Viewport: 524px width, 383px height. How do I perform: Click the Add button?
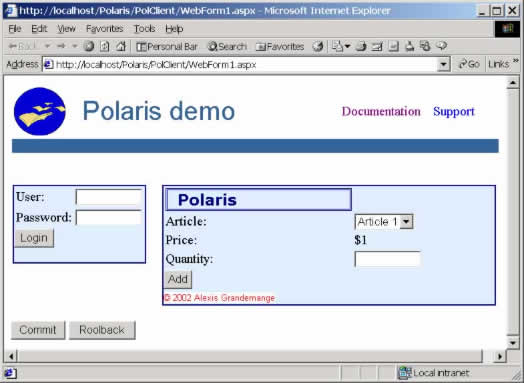coord(178,279)
